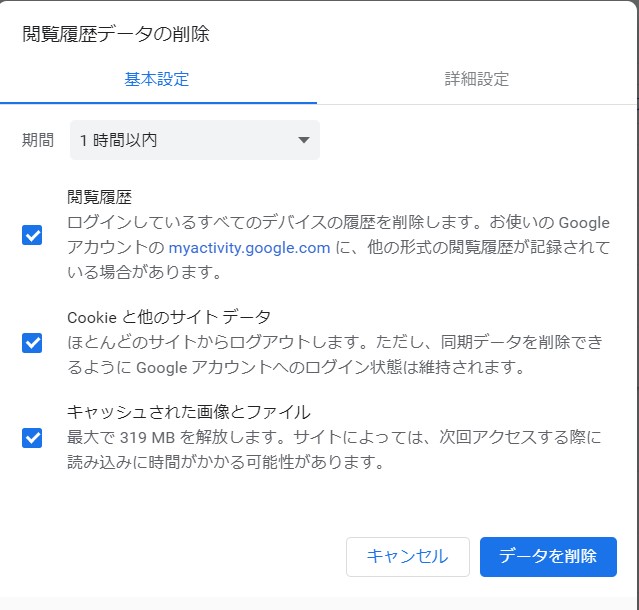Click the description starting with ほとんどのサイトからログアウト
The image size is (639, 610).
[x=335, y=343]
